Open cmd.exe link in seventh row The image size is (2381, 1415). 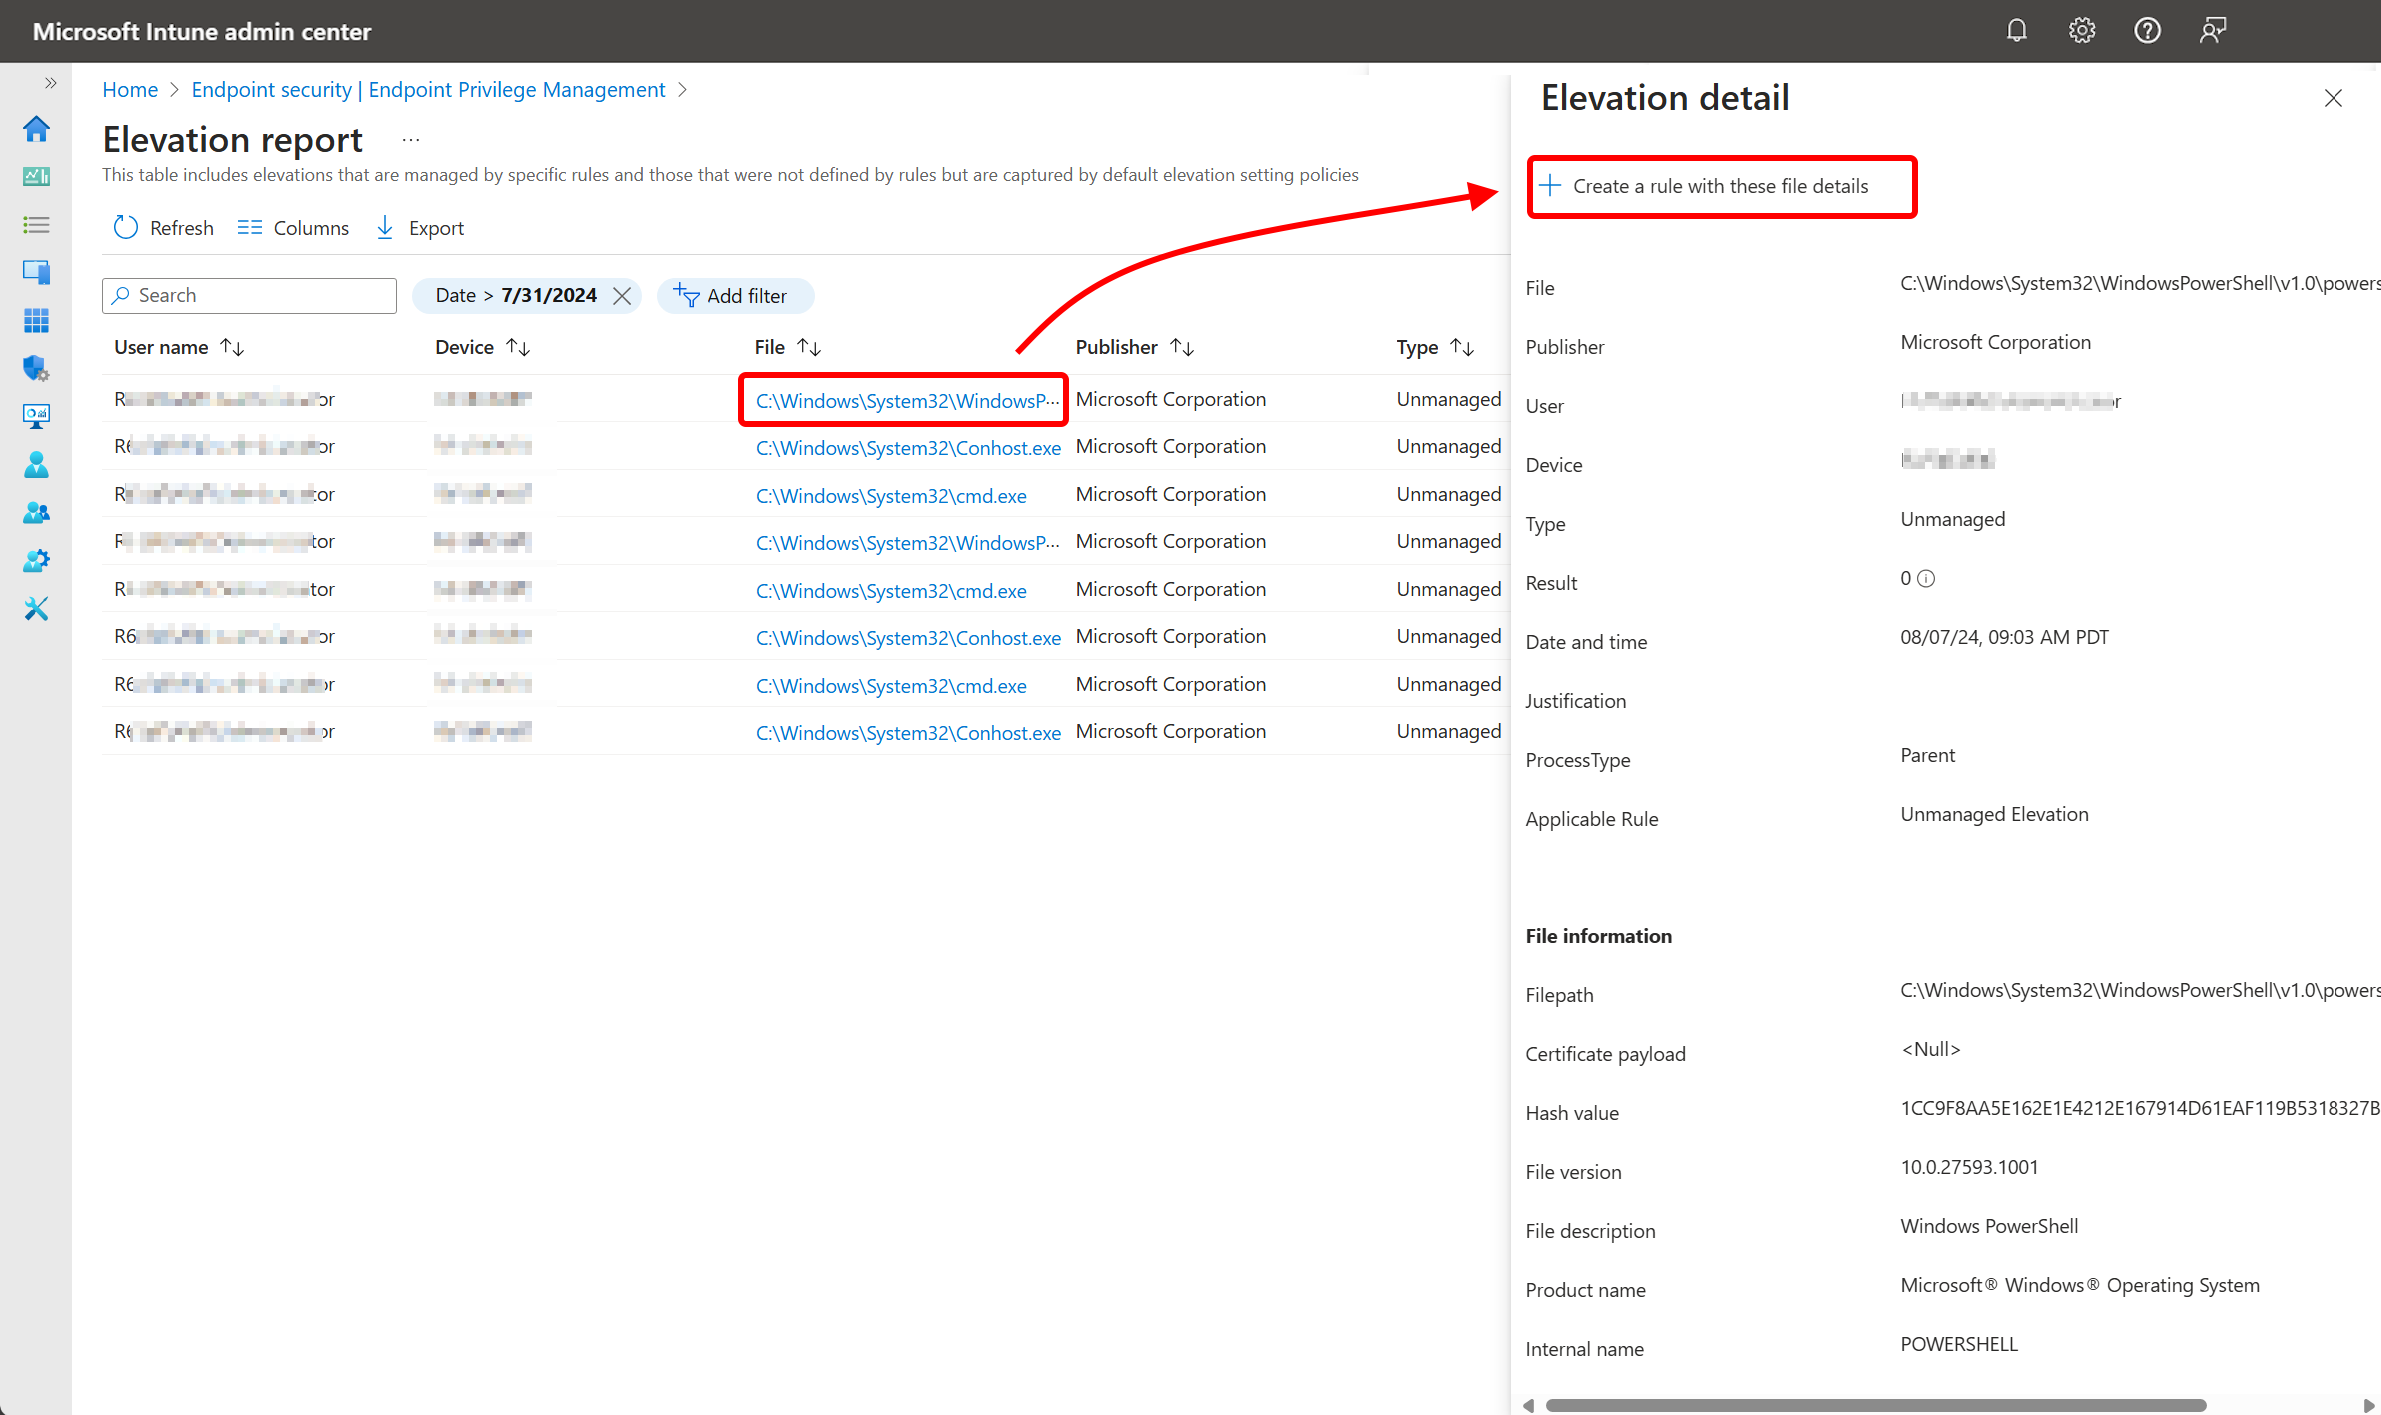tap(891, 685)
